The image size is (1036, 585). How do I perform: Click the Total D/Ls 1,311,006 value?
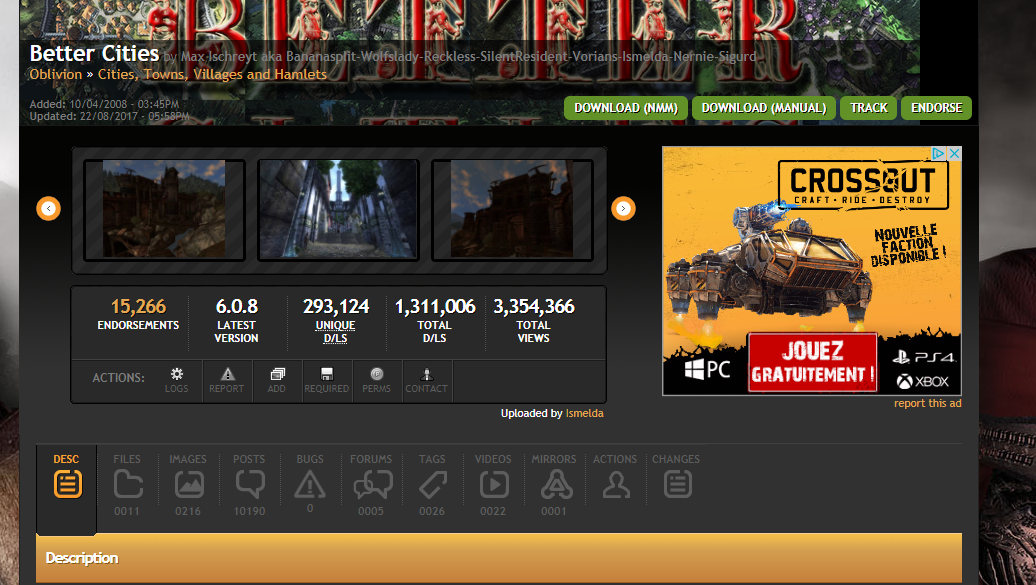[435, 307]
